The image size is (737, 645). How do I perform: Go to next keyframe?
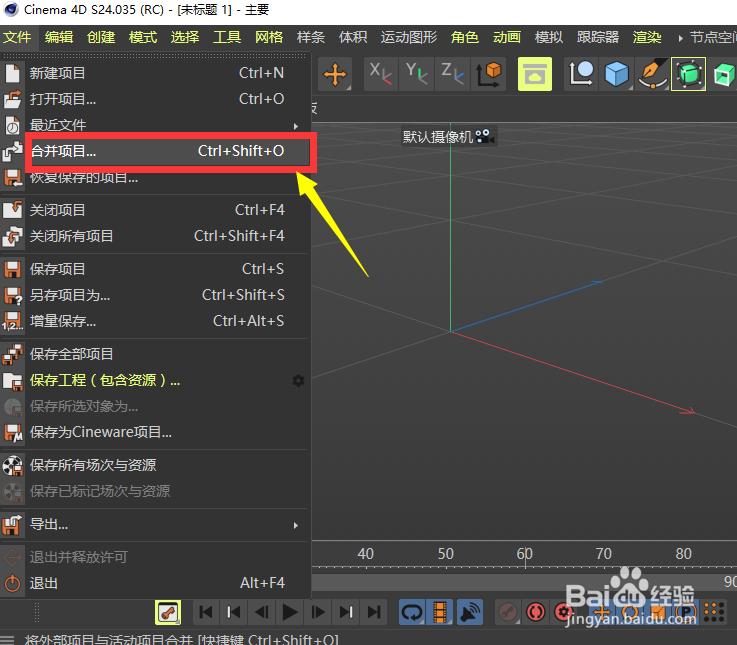pyautogui.click(x=346, y=612)
